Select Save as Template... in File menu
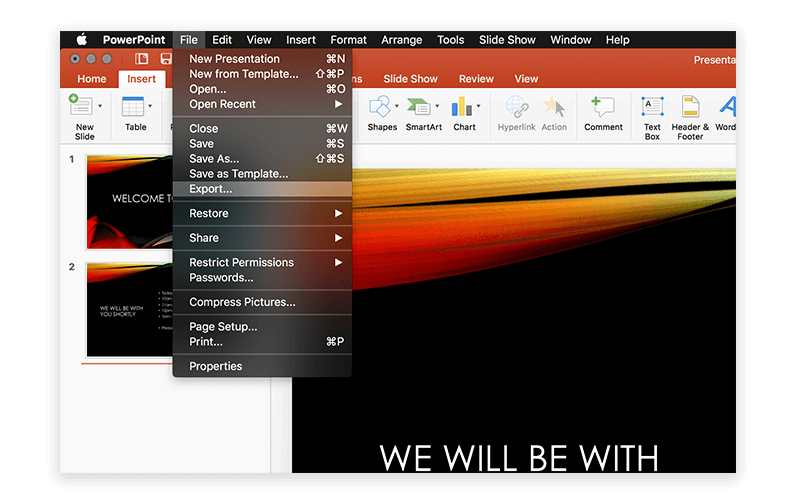 point(238,174)
